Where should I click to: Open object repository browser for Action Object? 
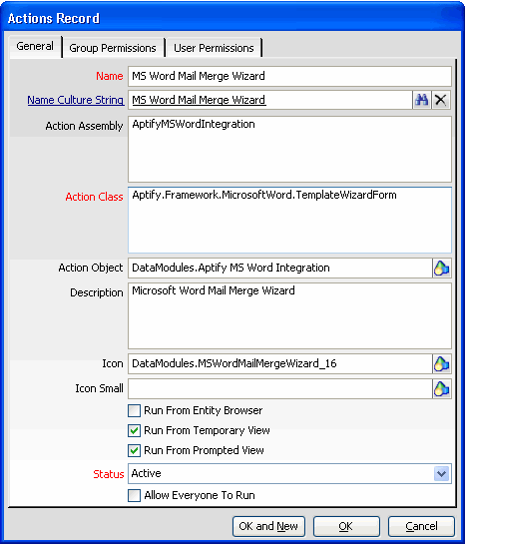[x=441, y=268]
